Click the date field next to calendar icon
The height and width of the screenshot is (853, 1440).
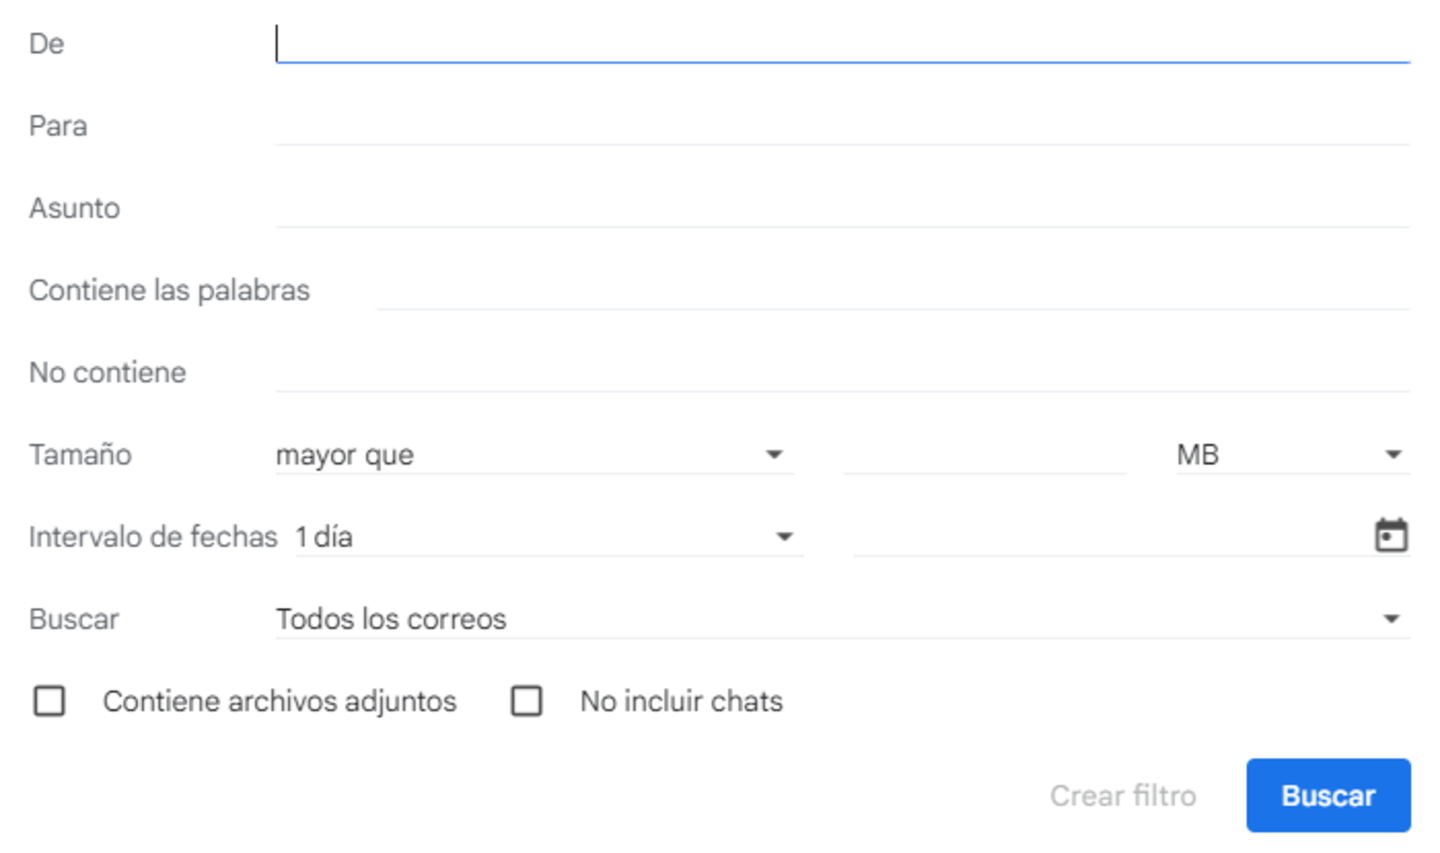coord(1110,537)
